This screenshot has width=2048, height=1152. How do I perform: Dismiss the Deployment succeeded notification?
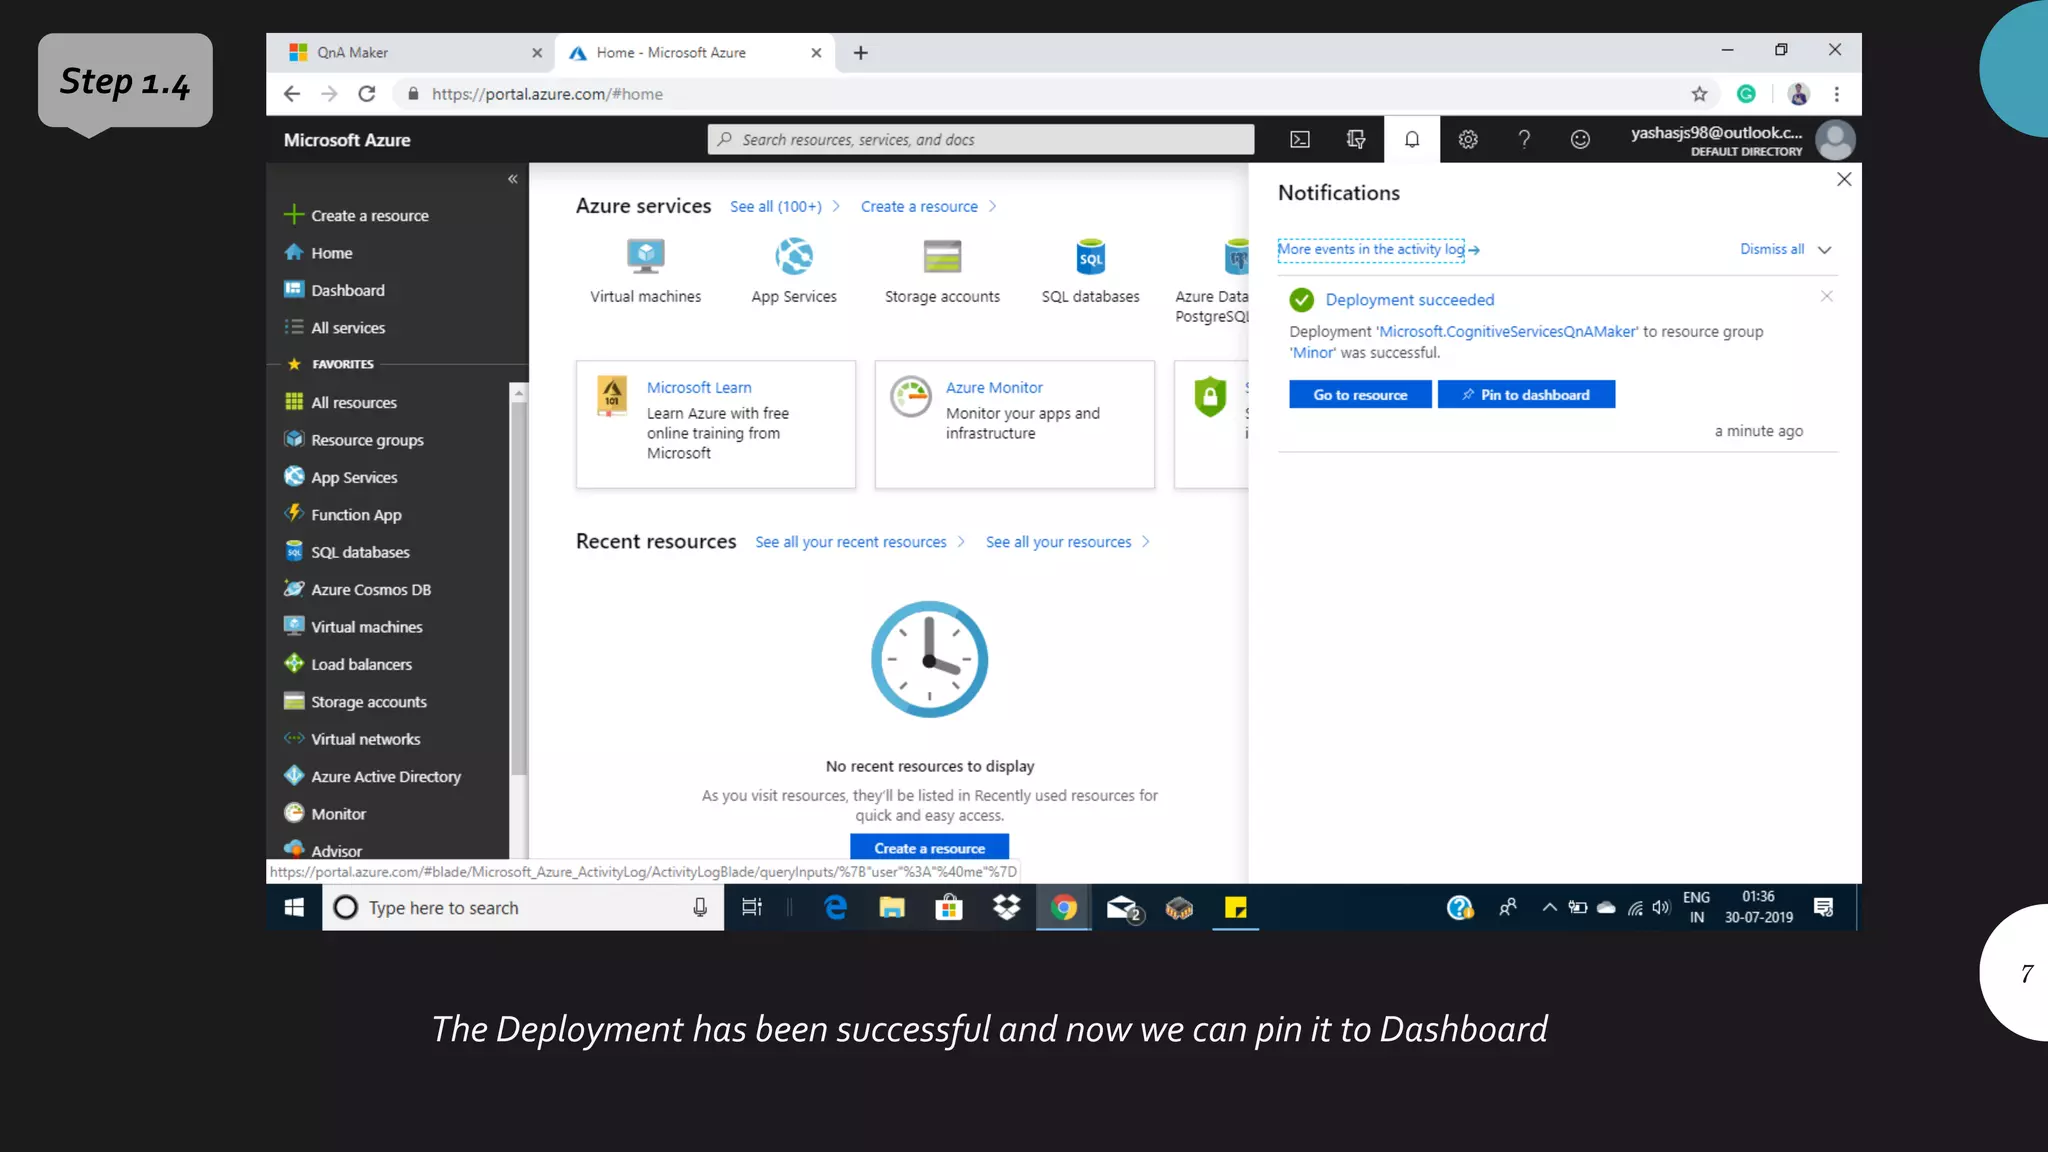point(1826,296)
